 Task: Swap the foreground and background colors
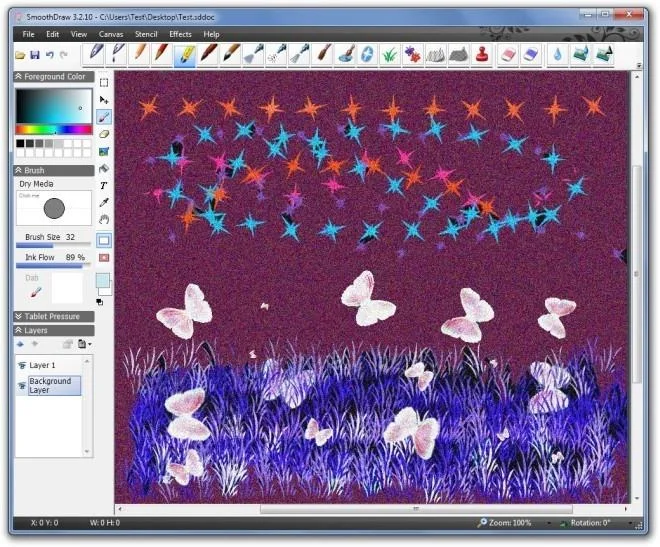[100, 302]
